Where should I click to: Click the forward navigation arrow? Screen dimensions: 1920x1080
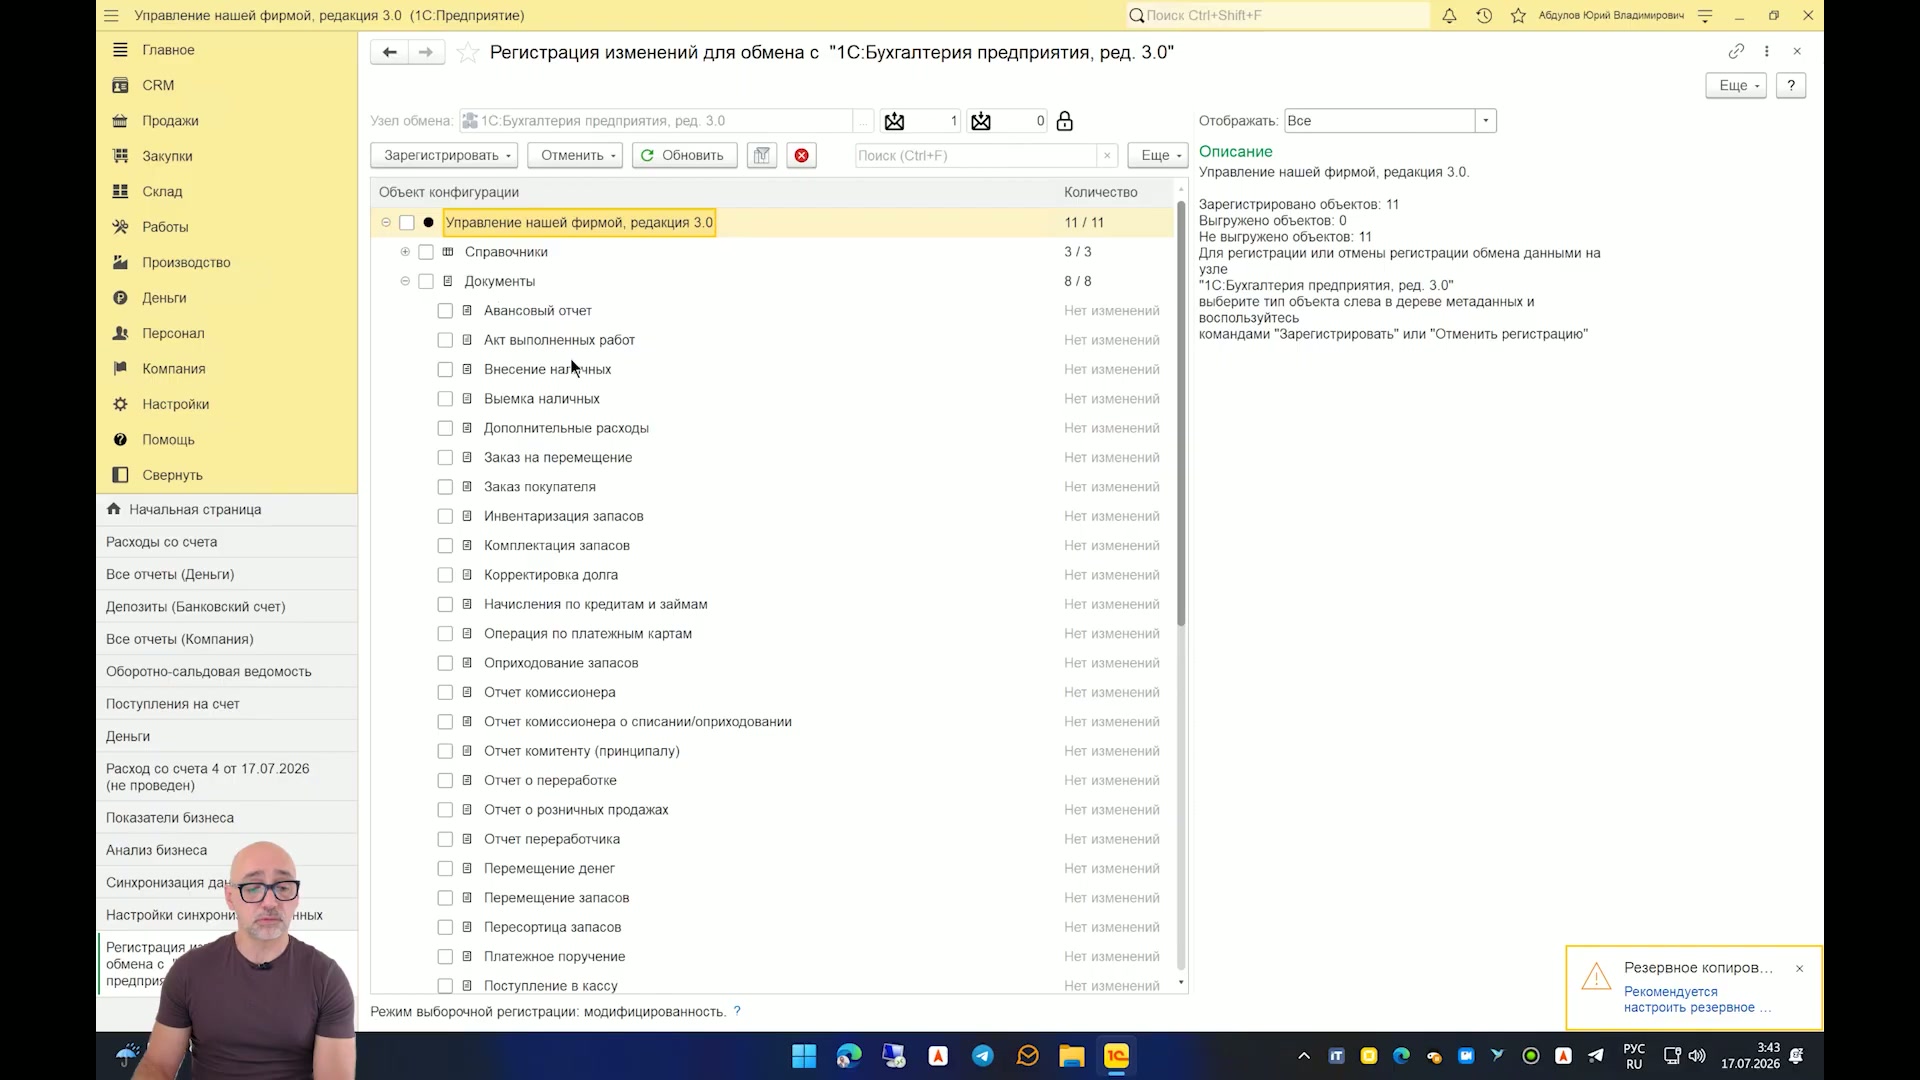click(x=426, y=52)
